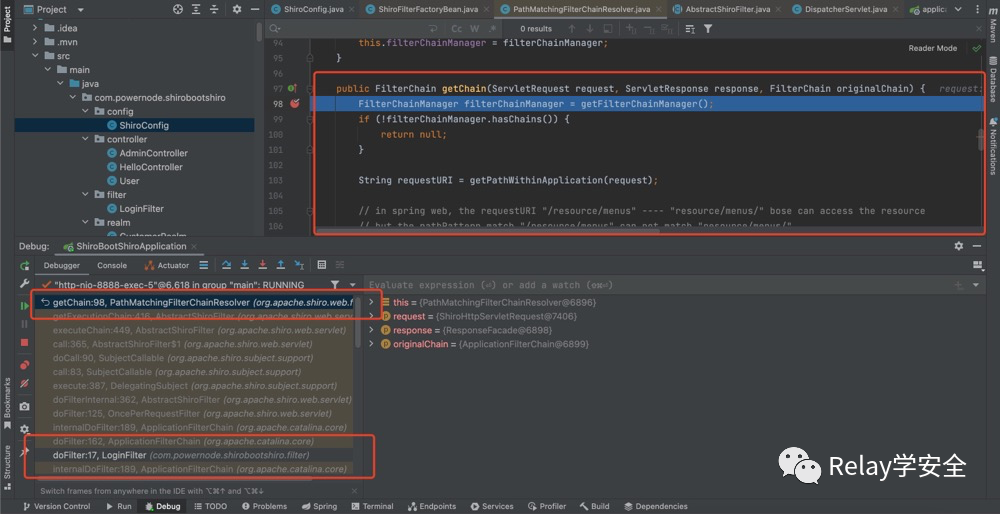
Task: Open editor tabs overflow chevron dropdown
Action: 958,10
